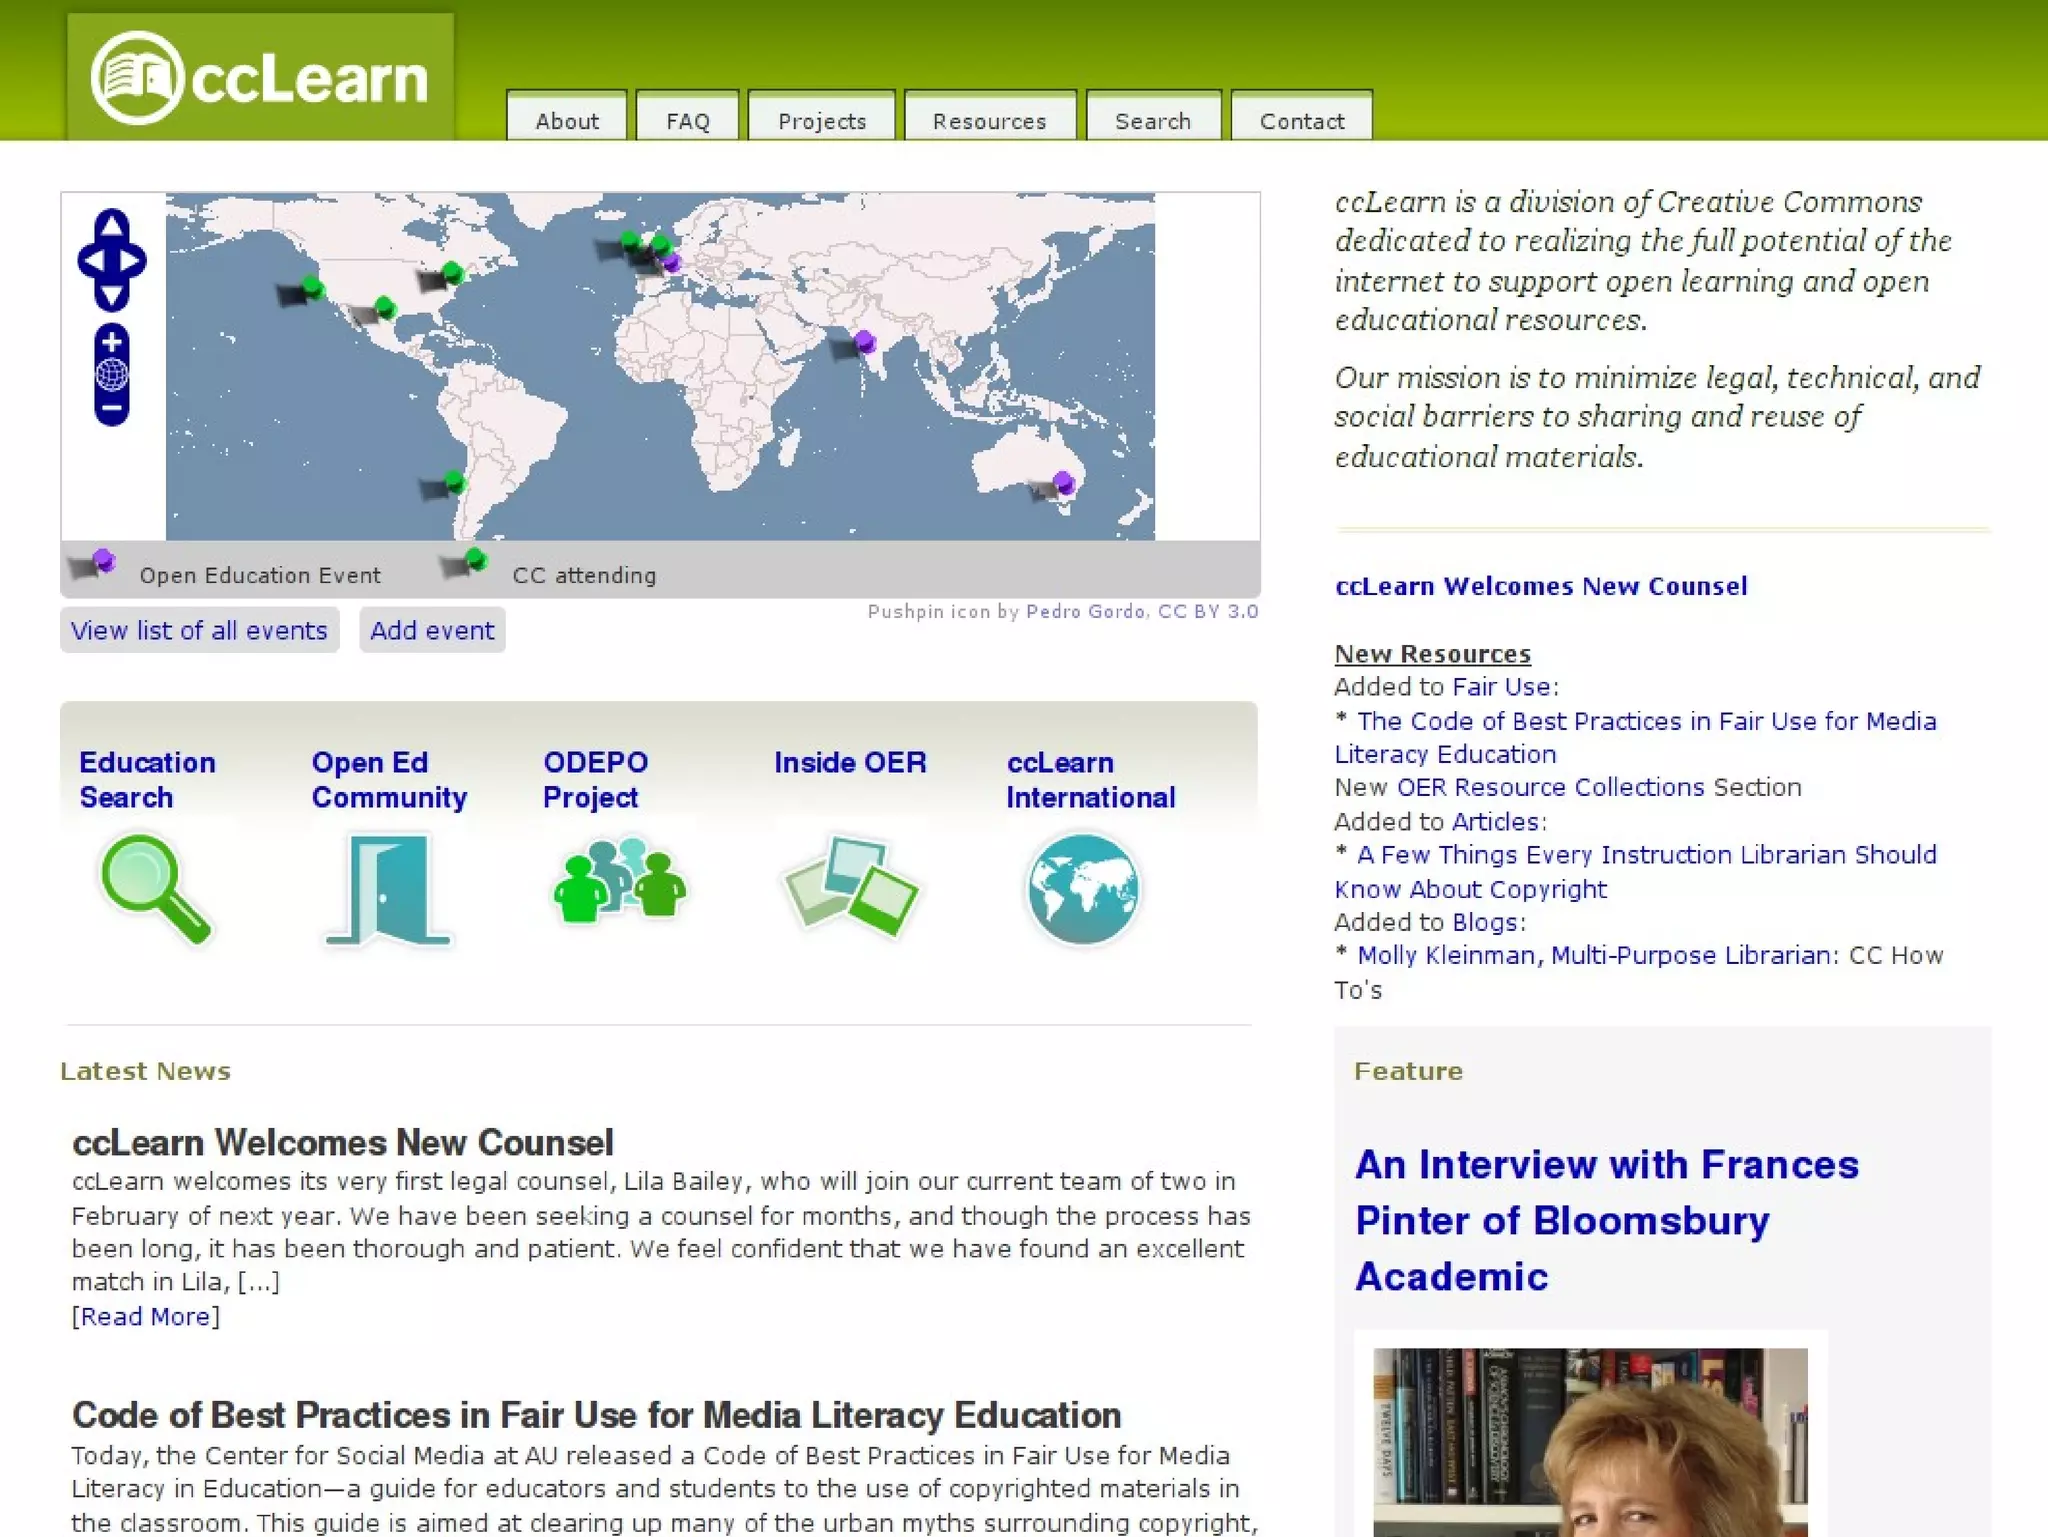Zoom out on the map with minus button

tap(112, 408)
